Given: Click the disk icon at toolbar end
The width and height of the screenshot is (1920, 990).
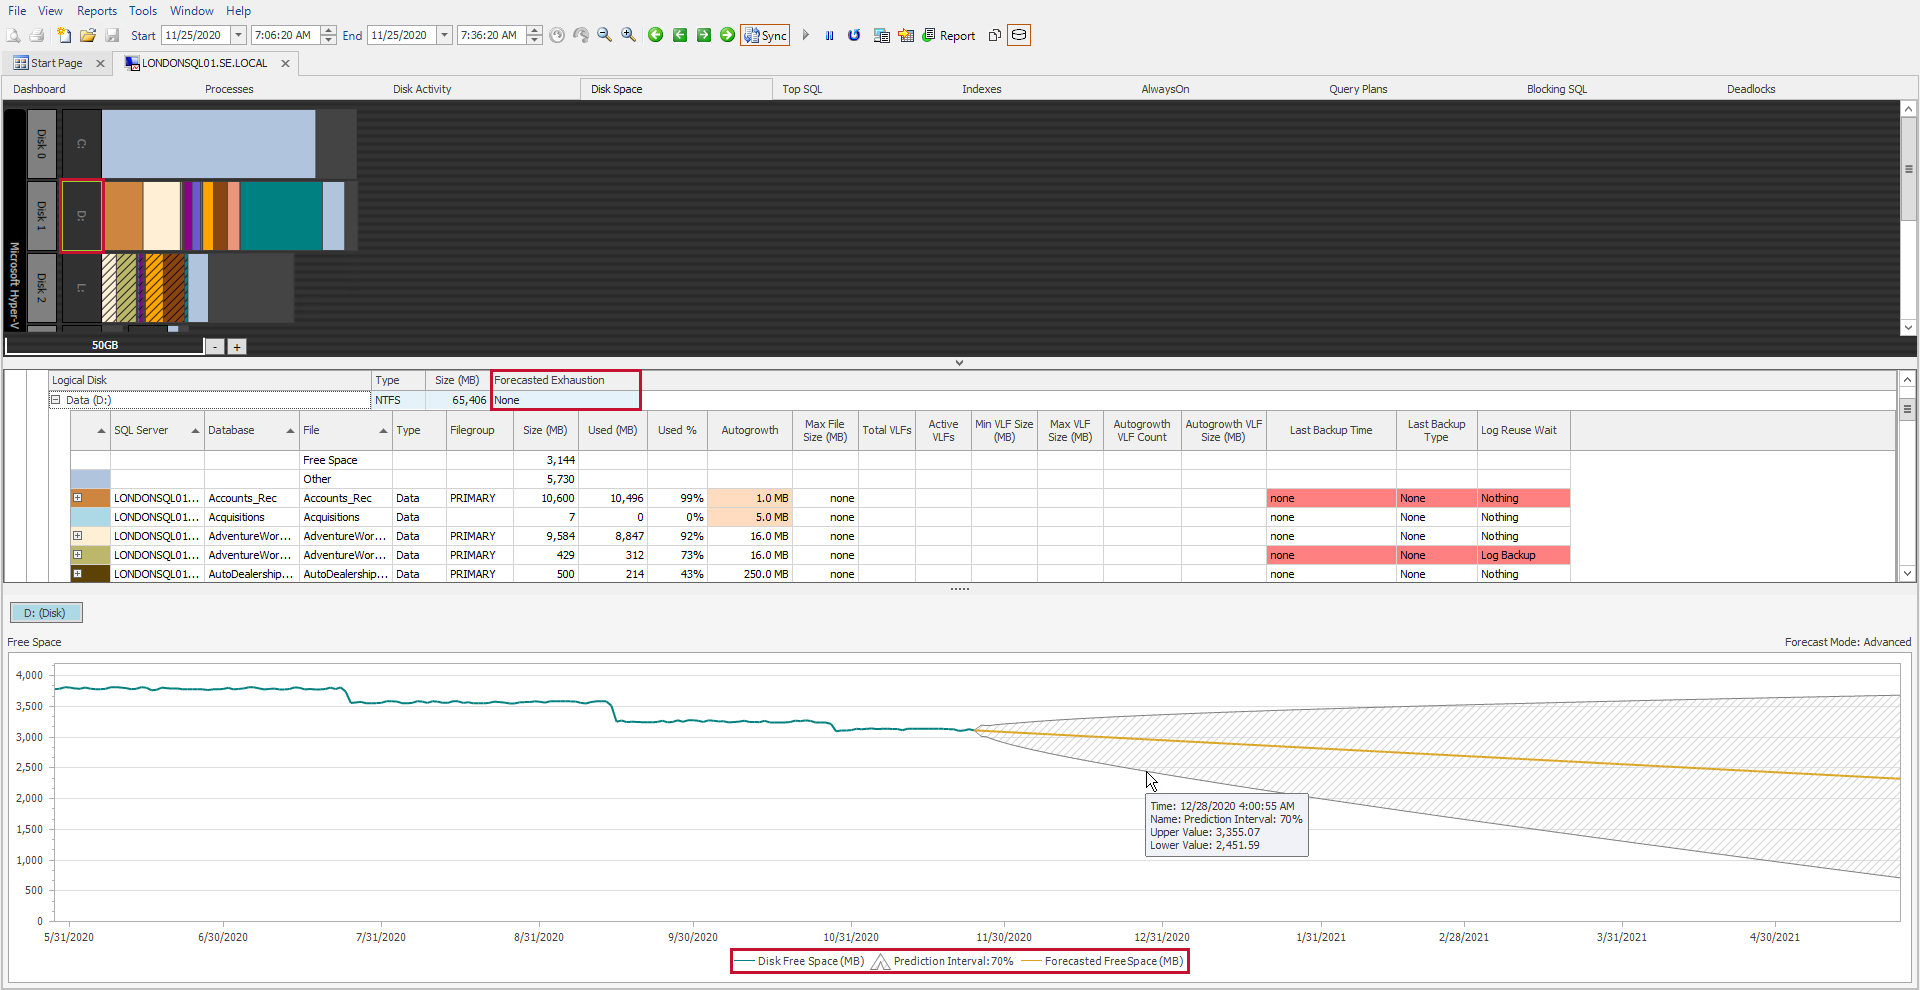Looking at the screenshot, I should (1019, 35).
